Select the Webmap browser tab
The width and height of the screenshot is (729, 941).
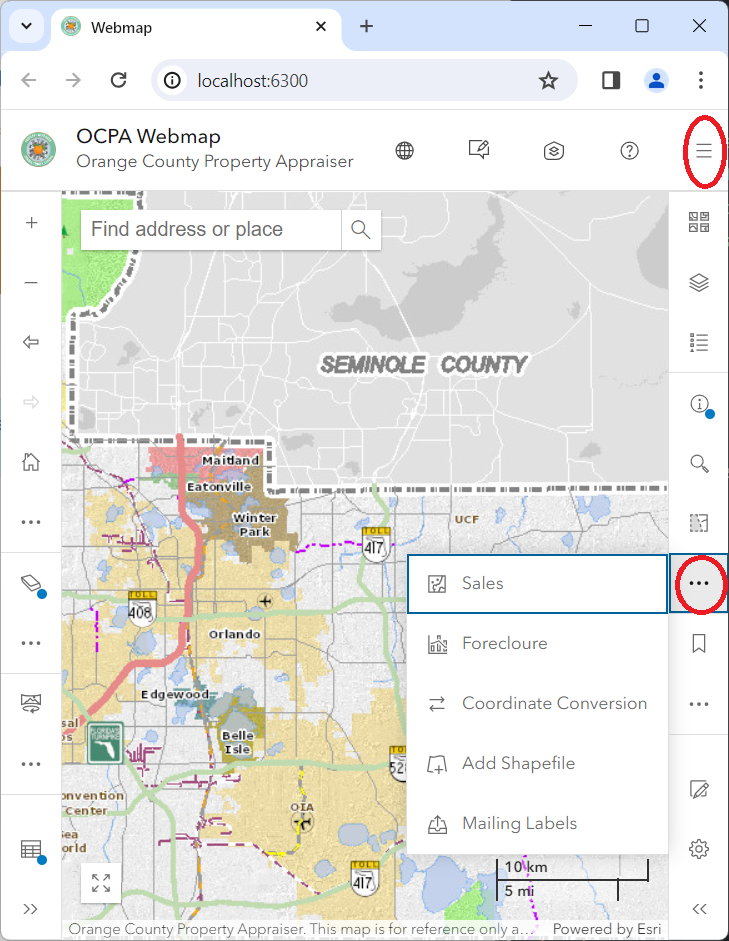[196, 28]
